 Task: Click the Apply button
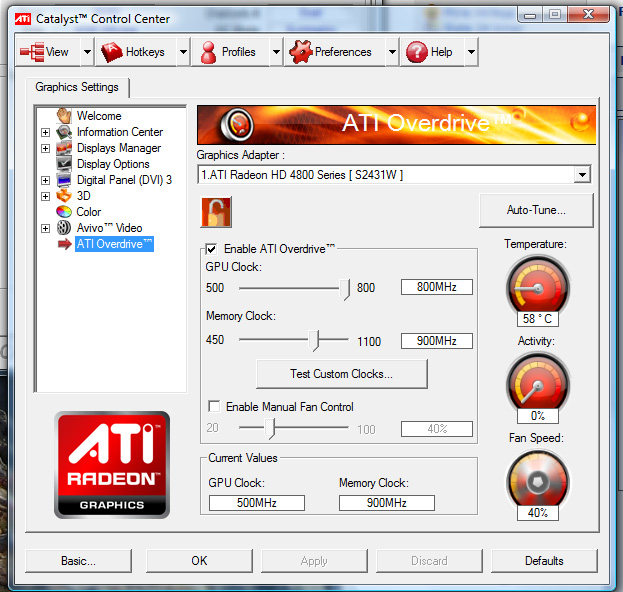tap(314, 561)
